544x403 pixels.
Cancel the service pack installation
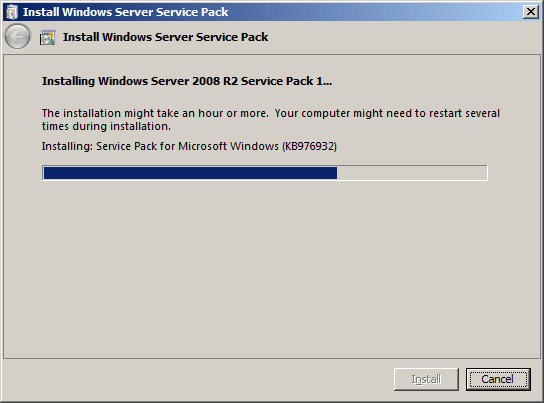click(x=498, y=379)
